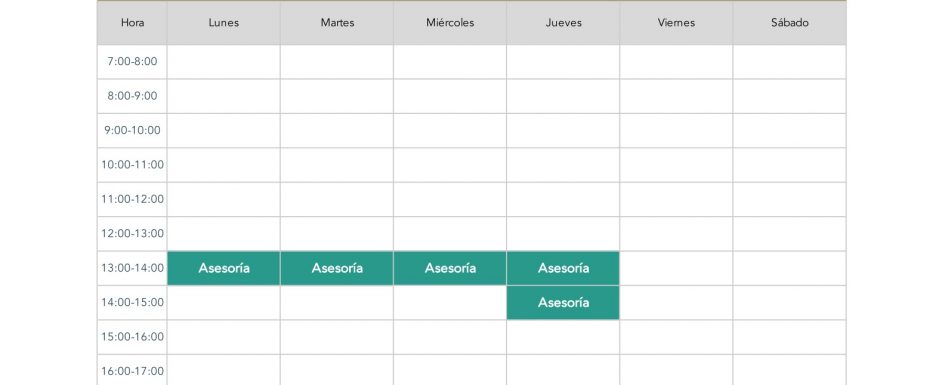Select the empty Miércoles 14:00-15:00 cell
The image size is (945, 385).
pos(450,302)
